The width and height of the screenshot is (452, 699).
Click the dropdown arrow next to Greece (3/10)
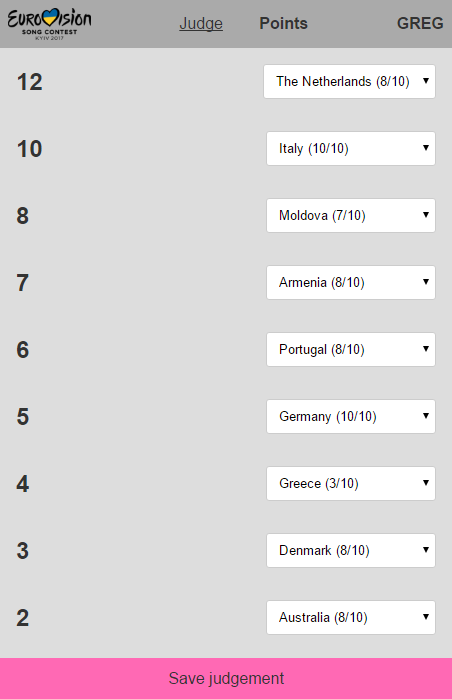click(x=426, y=482)
